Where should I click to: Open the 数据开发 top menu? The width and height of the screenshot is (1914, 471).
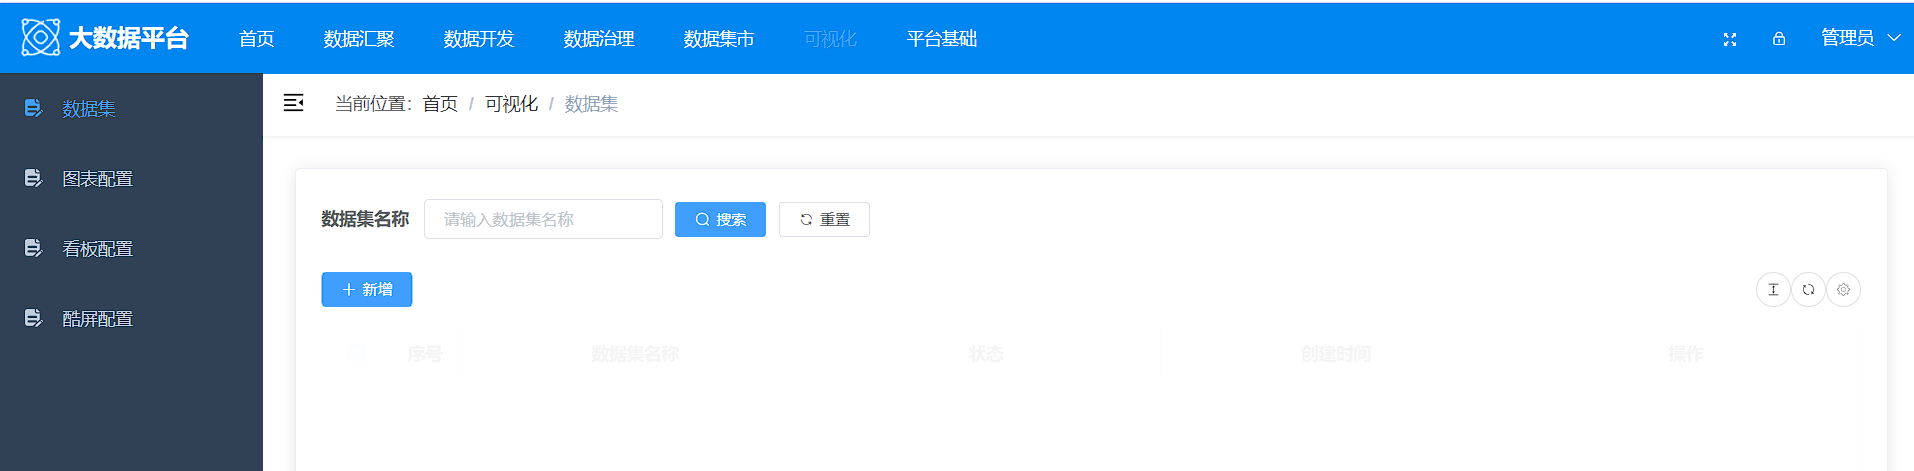479,38
